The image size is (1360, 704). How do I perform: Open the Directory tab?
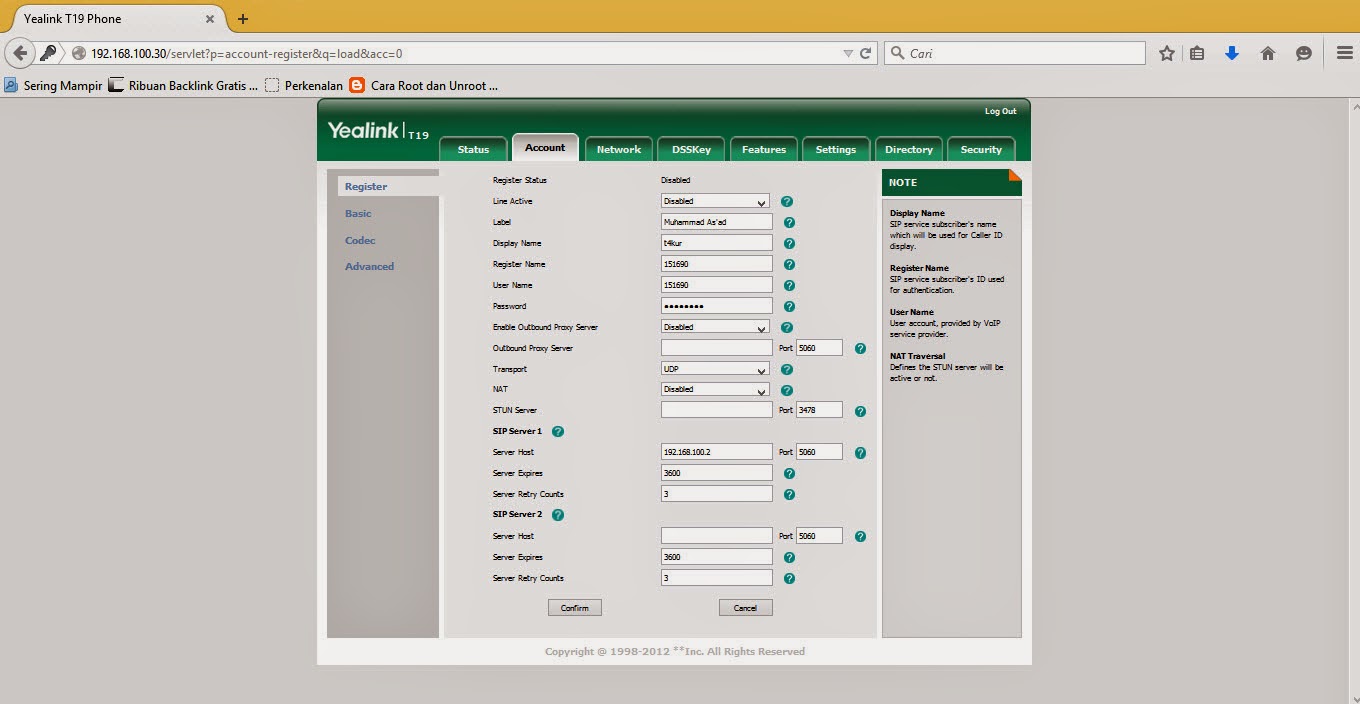pos(909,149)
